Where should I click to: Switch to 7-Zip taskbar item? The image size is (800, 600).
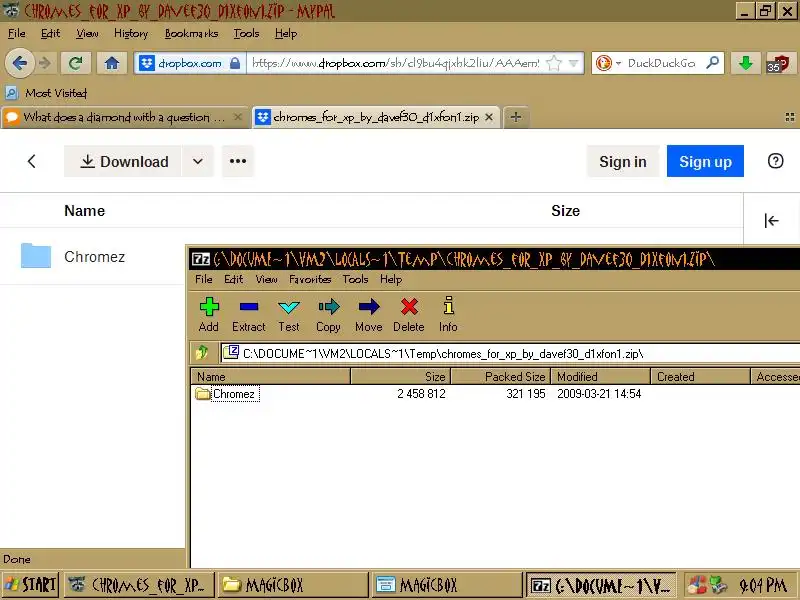601,585
